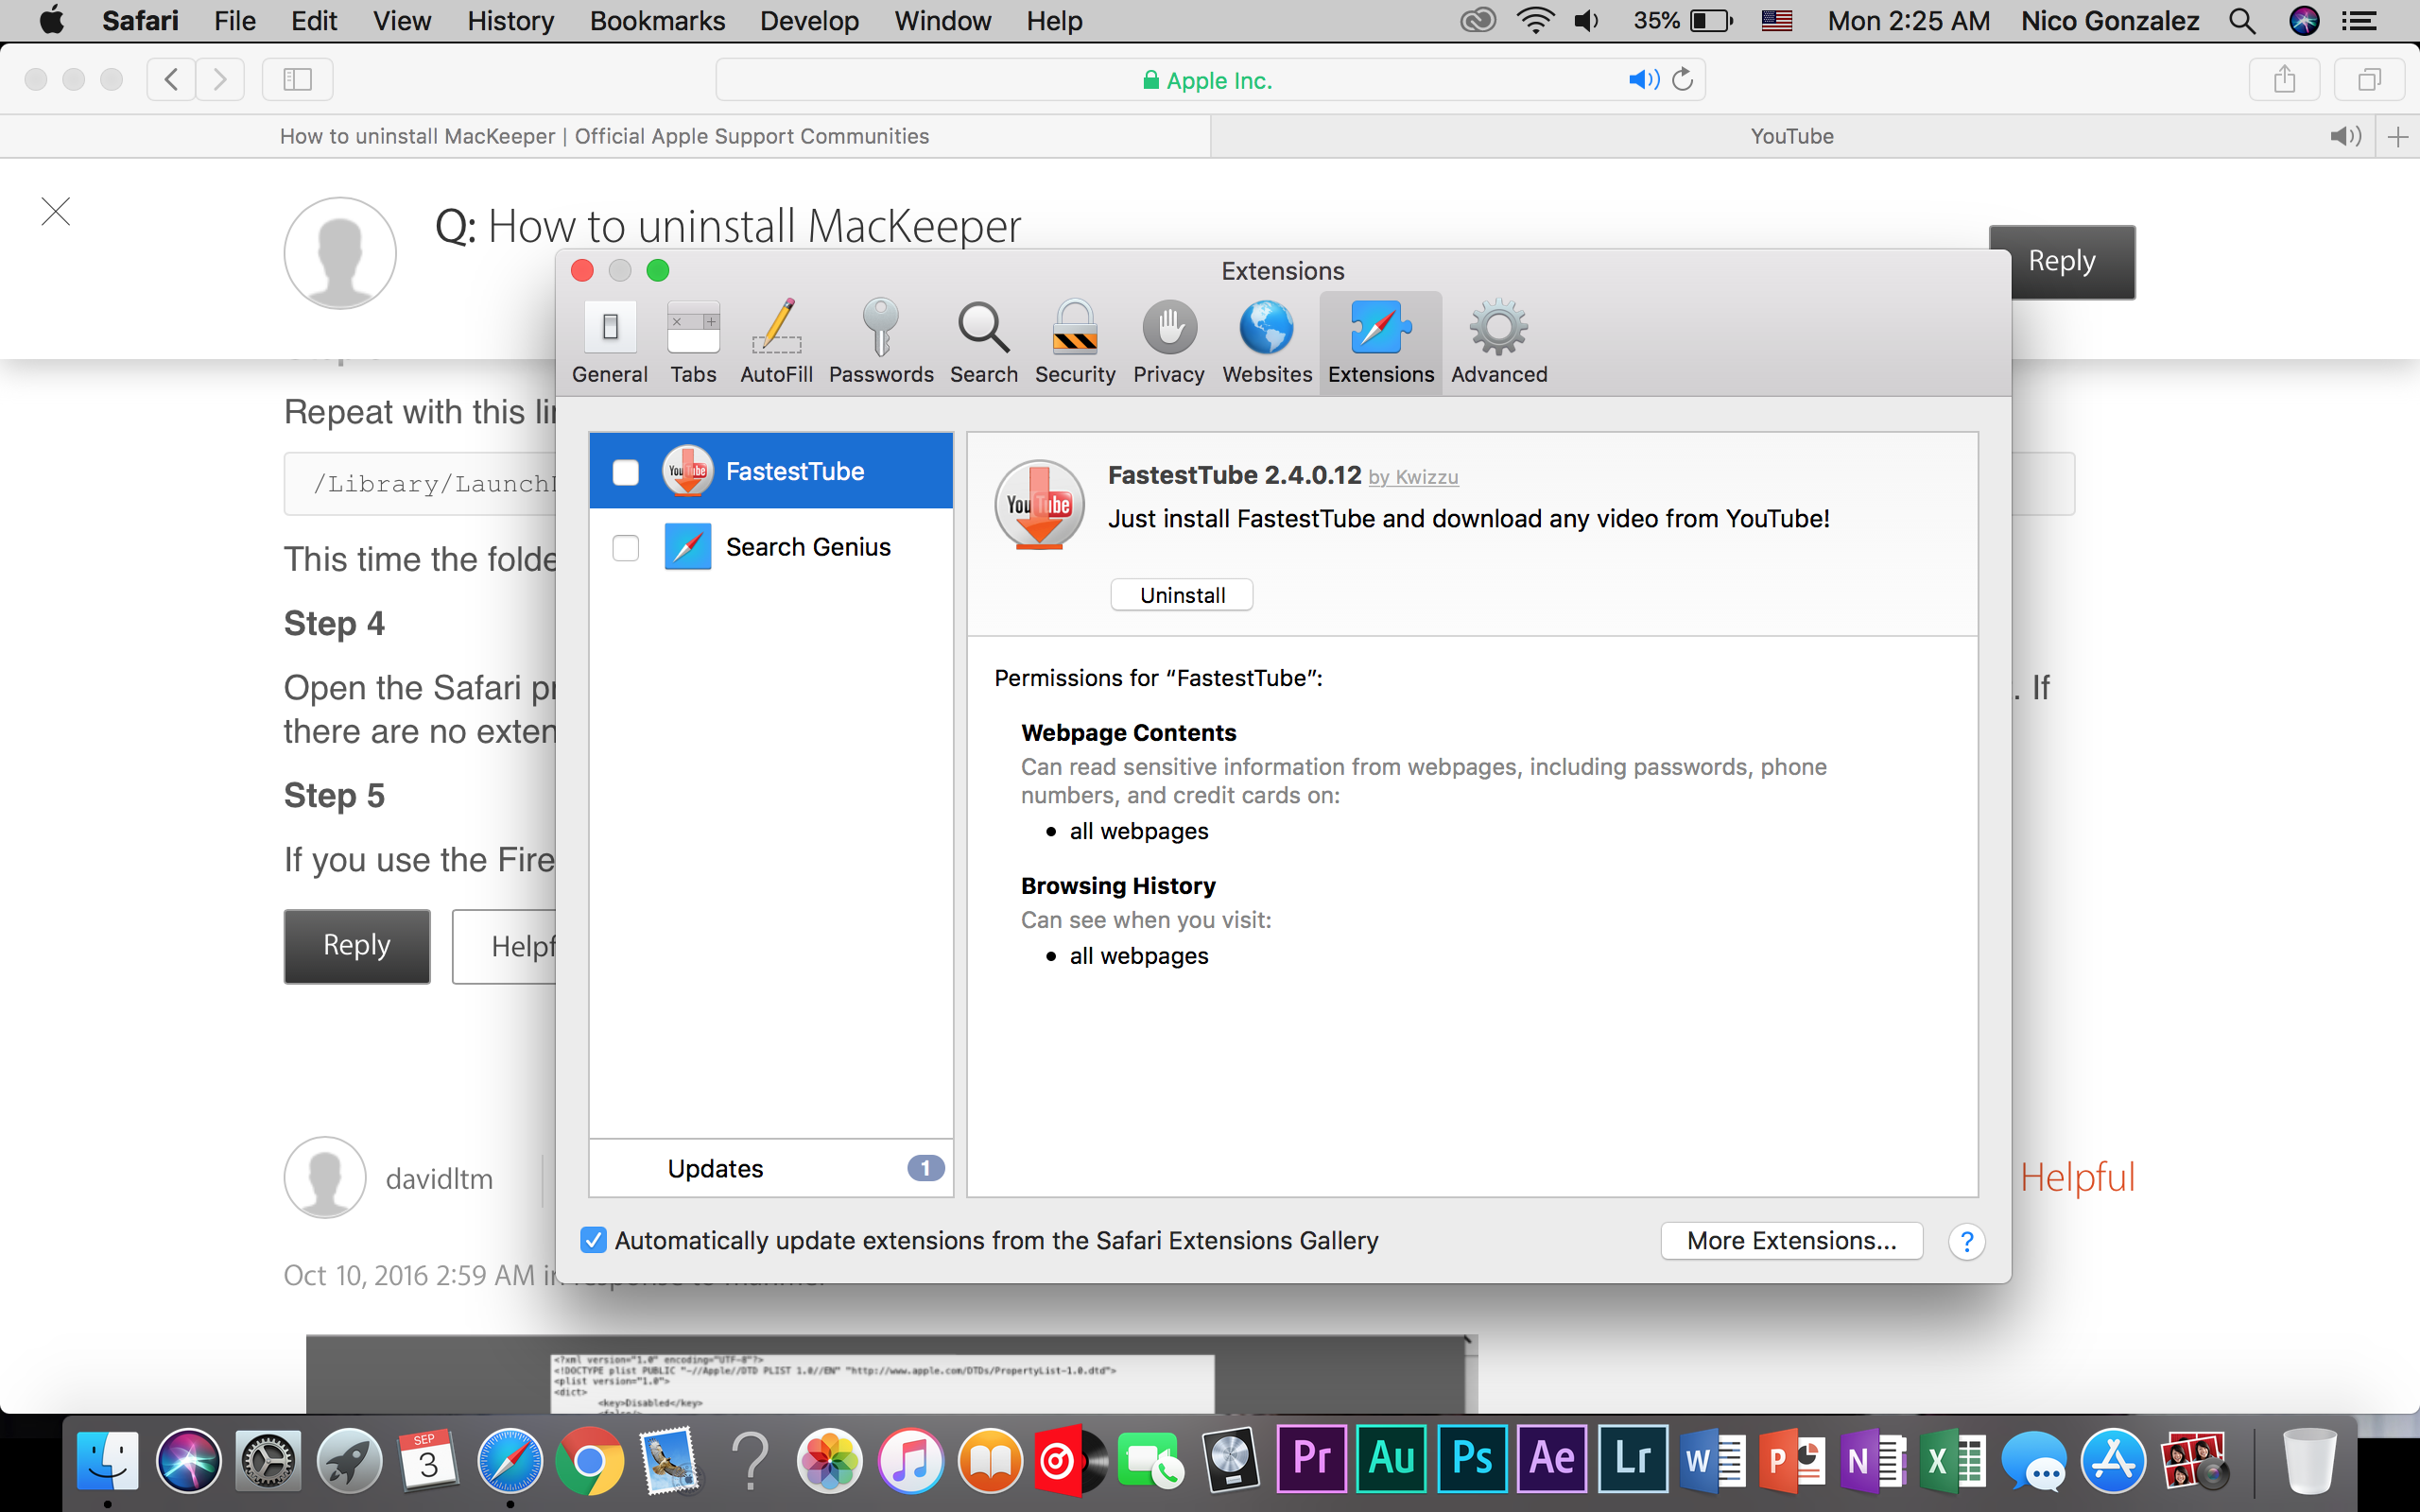The image size is (2420, 1512).
Task: Enable the Search Genius extension checkbox
Action: [x=626, y=548]
